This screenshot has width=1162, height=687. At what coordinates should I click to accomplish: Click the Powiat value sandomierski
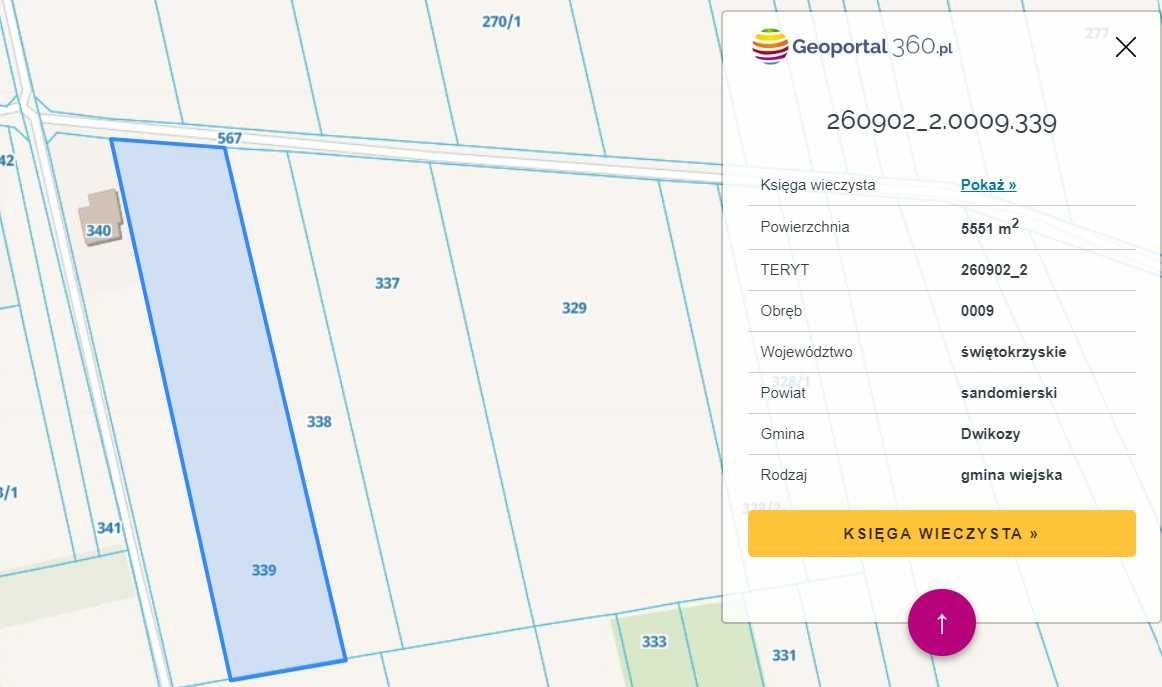[x=1008, y=393]
